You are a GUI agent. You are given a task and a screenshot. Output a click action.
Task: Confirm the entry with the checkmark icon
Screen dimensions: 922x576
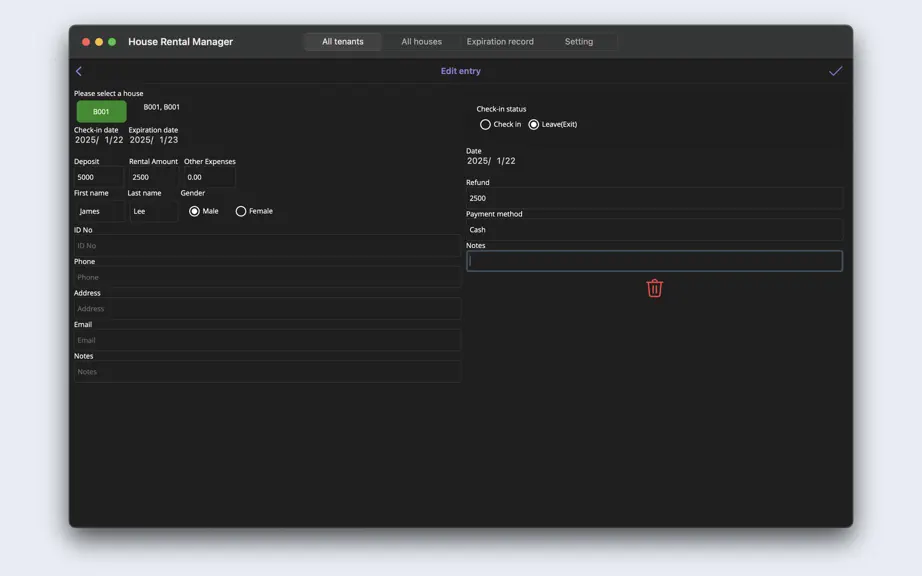[x=835, y=71]
